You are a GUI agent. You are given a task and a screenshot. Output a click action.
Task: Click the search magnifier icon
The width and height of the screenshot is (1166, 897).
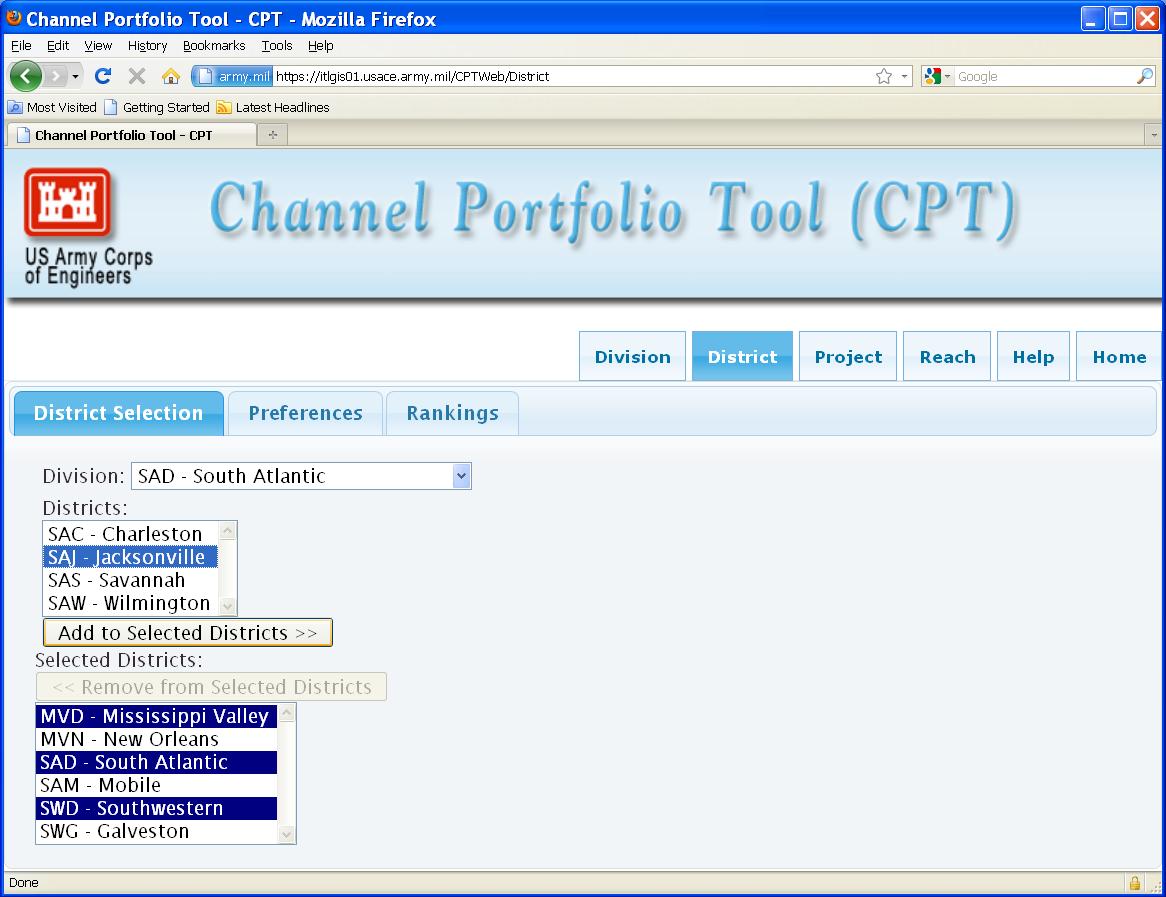click(x=1145, y=76)
